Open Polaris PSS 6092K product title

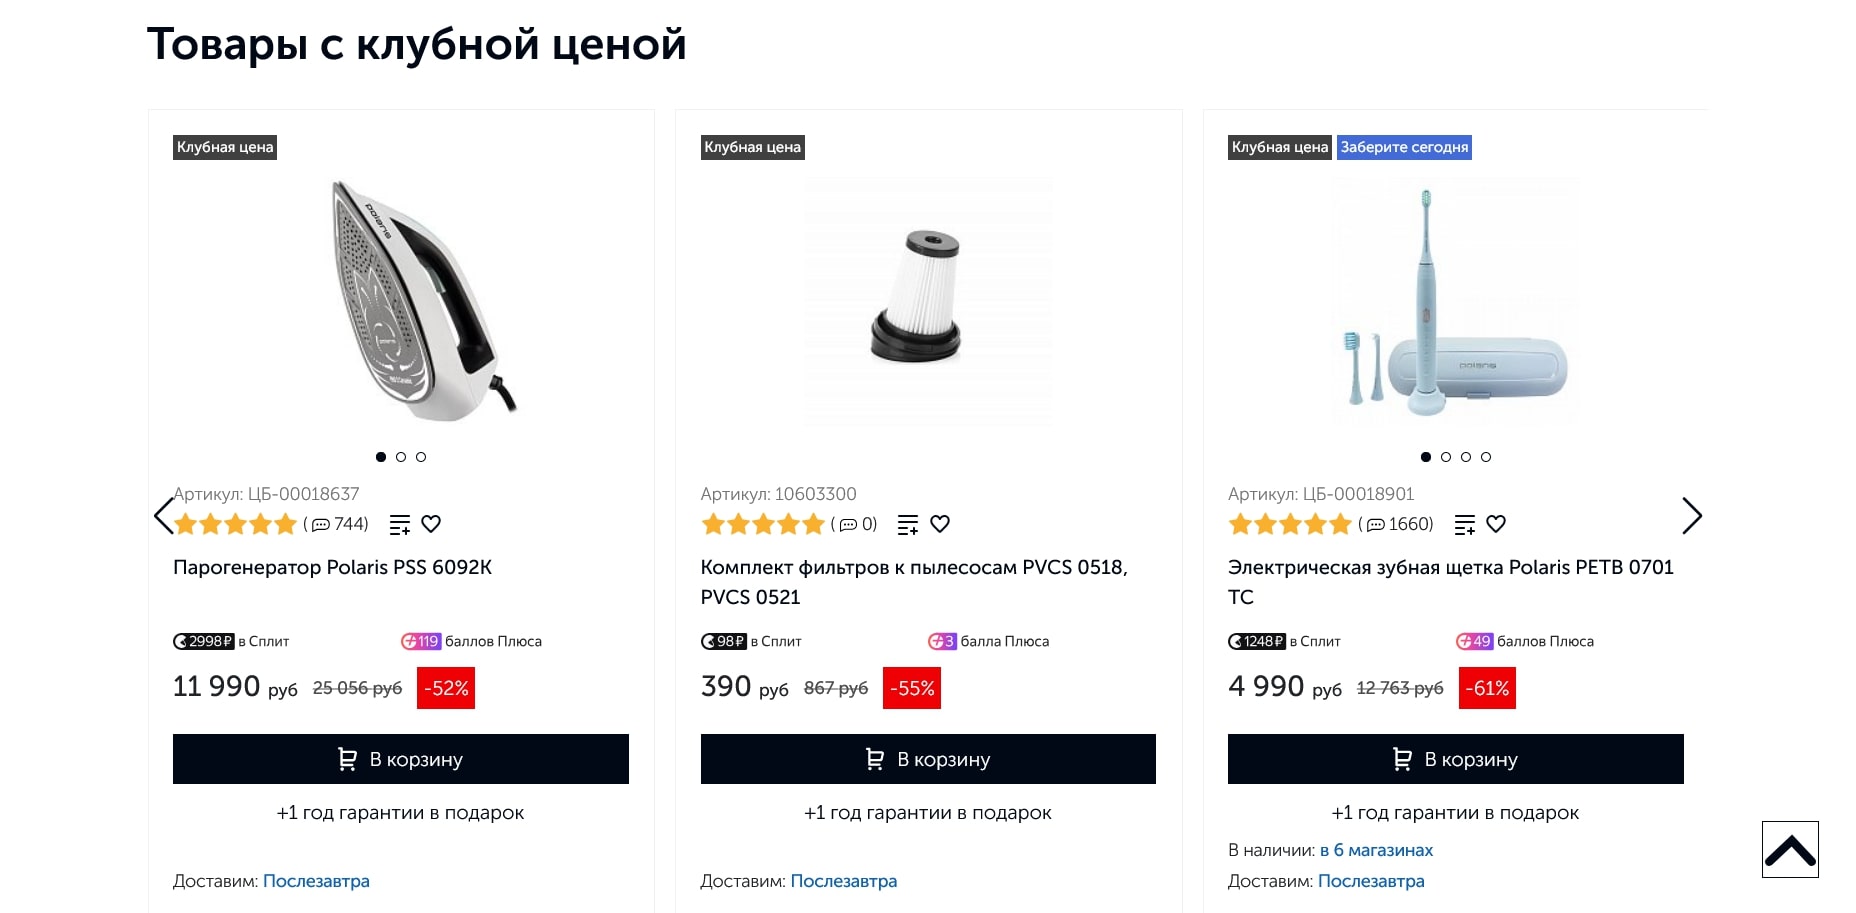coord(332,567)
